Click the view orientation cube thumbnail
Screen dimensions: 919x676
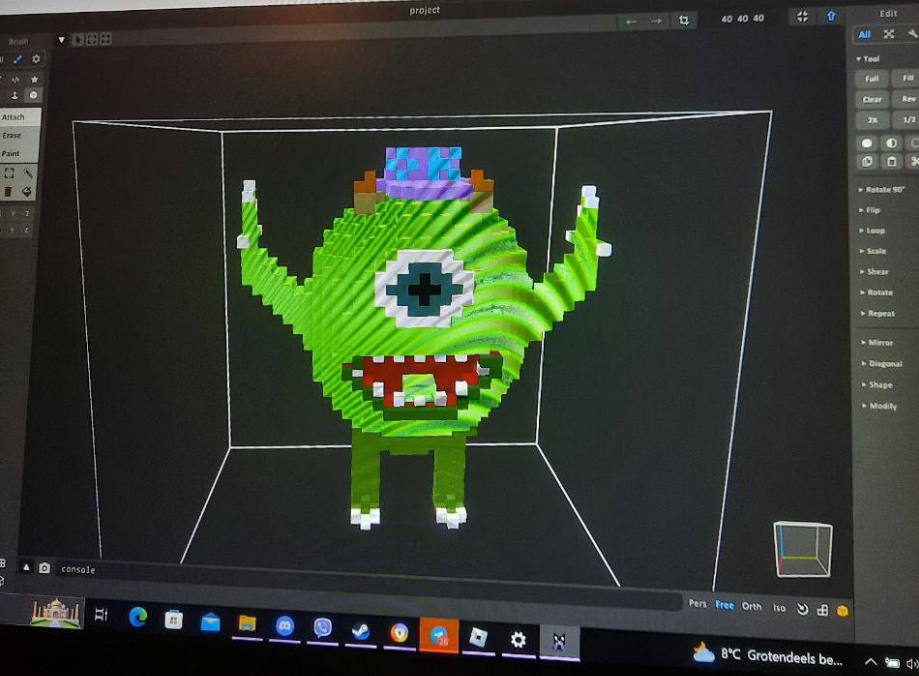803,549
